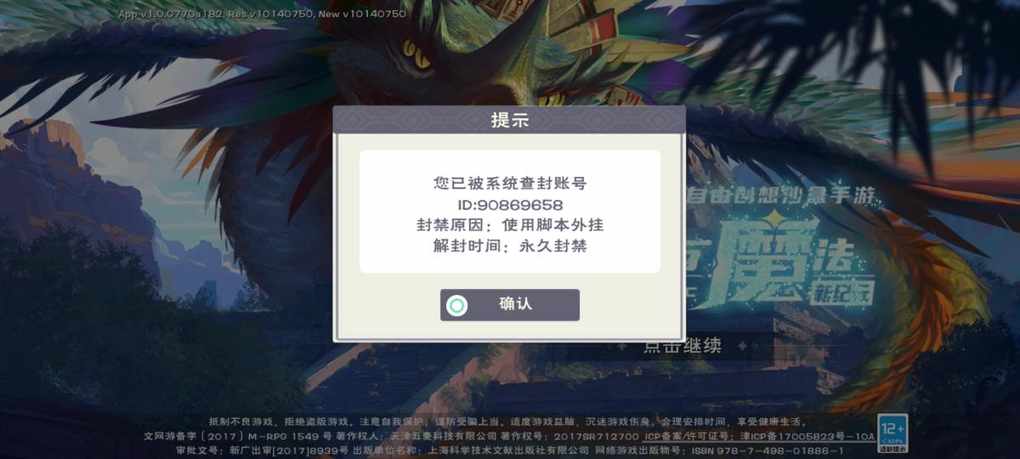The image size is (1020, 459).
Task: Open the 12+ age rating badge
Action: point(891,434)
